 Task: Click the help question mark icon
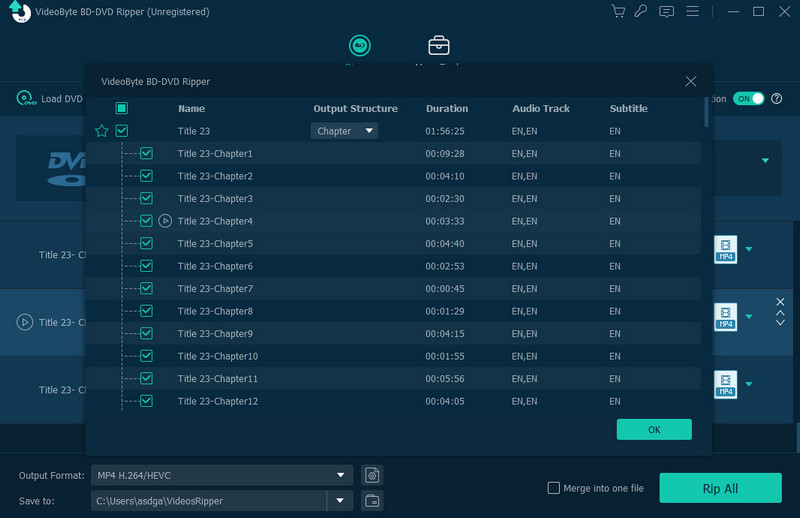click(777, 99)
